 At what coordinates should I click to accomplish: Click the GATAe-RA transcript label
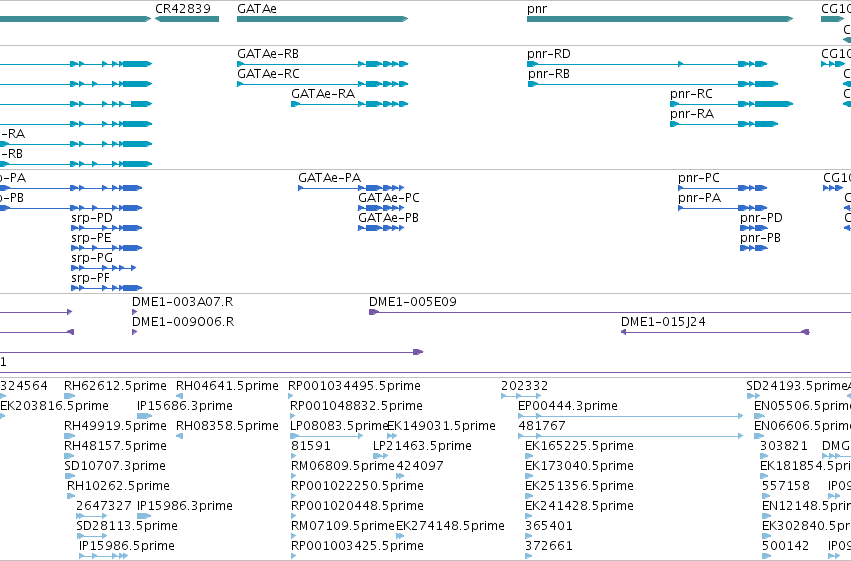click(x=323, y=94)
